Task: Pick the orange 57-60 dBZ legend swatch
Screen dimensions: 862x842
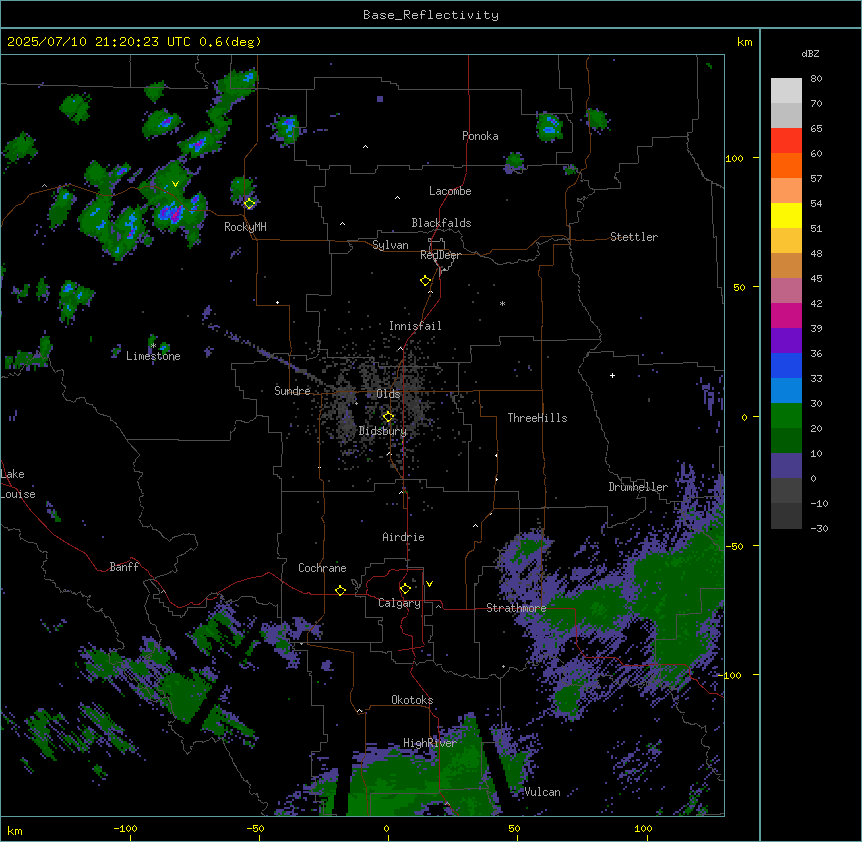Action: coord(786,165)
